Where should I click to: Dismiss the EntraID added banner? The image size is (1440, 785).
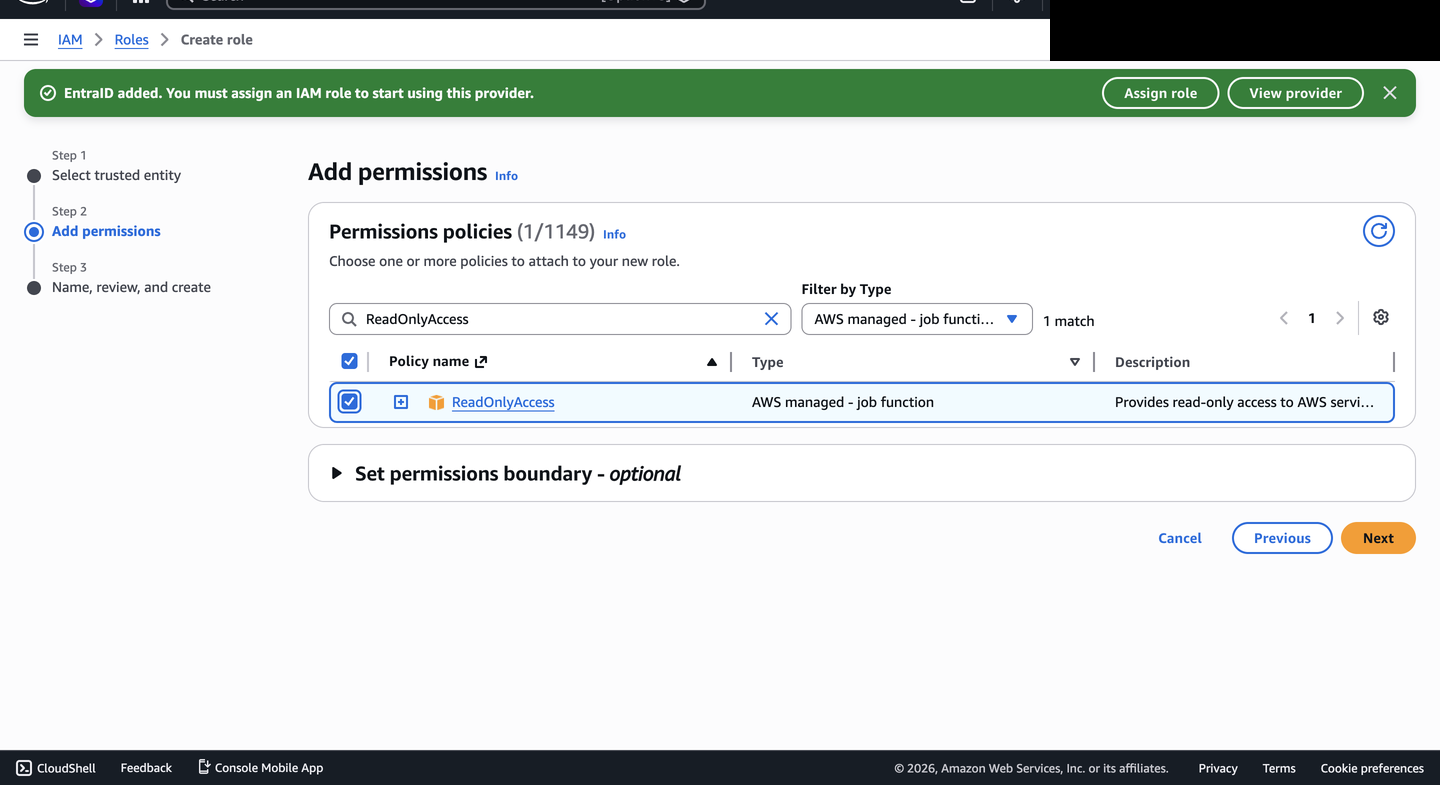1390,93
